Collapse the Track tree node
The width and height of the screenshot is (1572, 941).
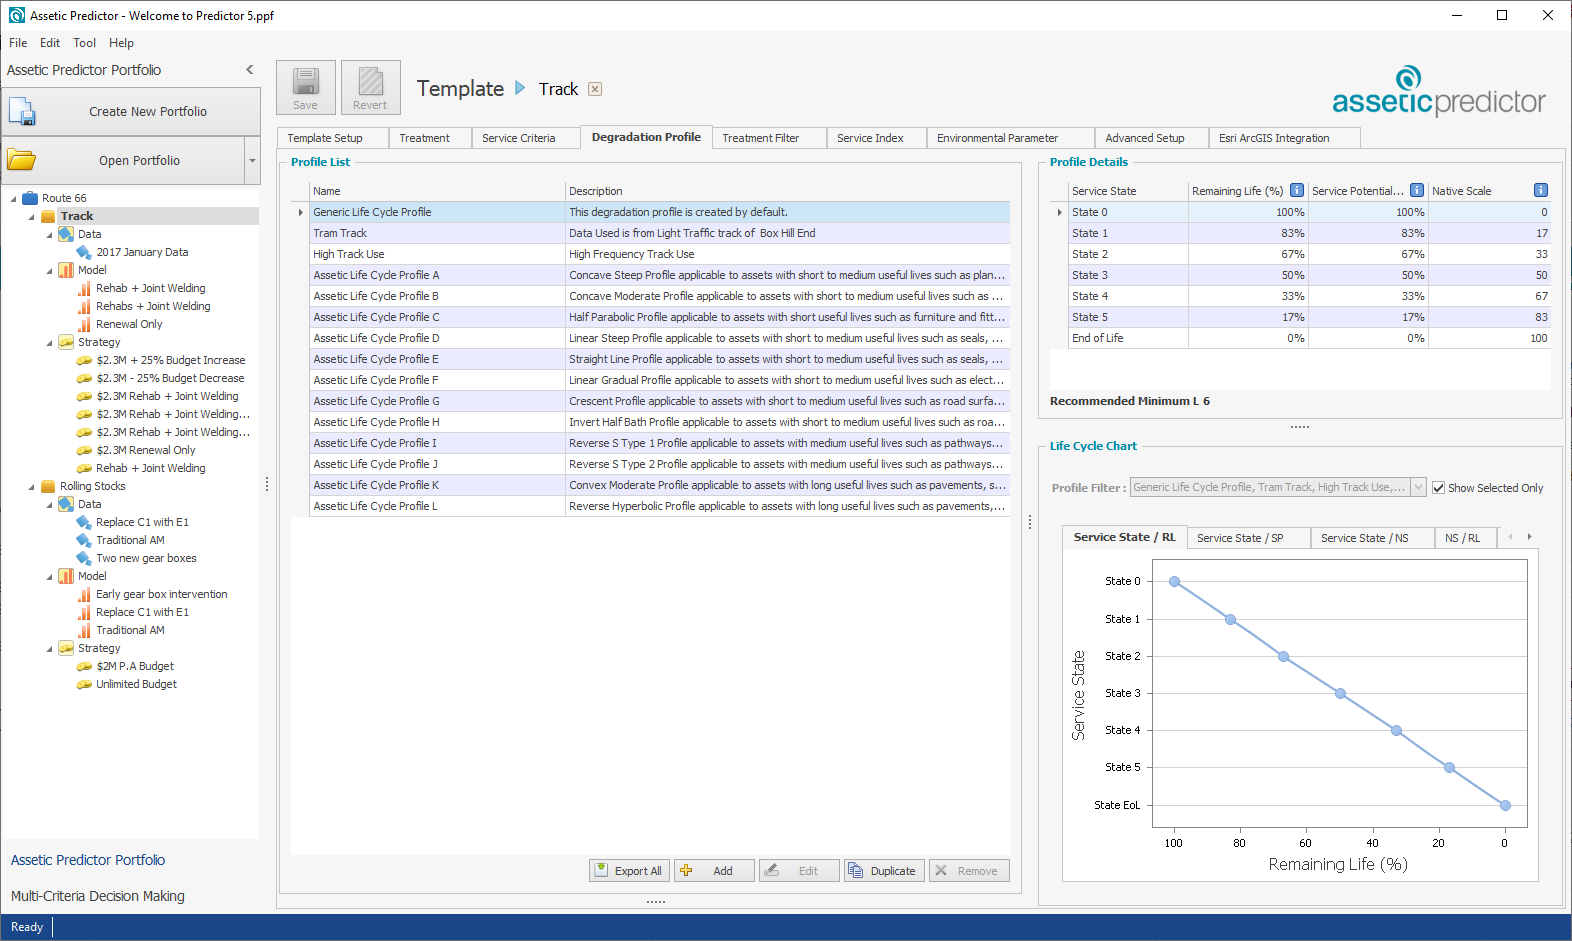[31, 216]
